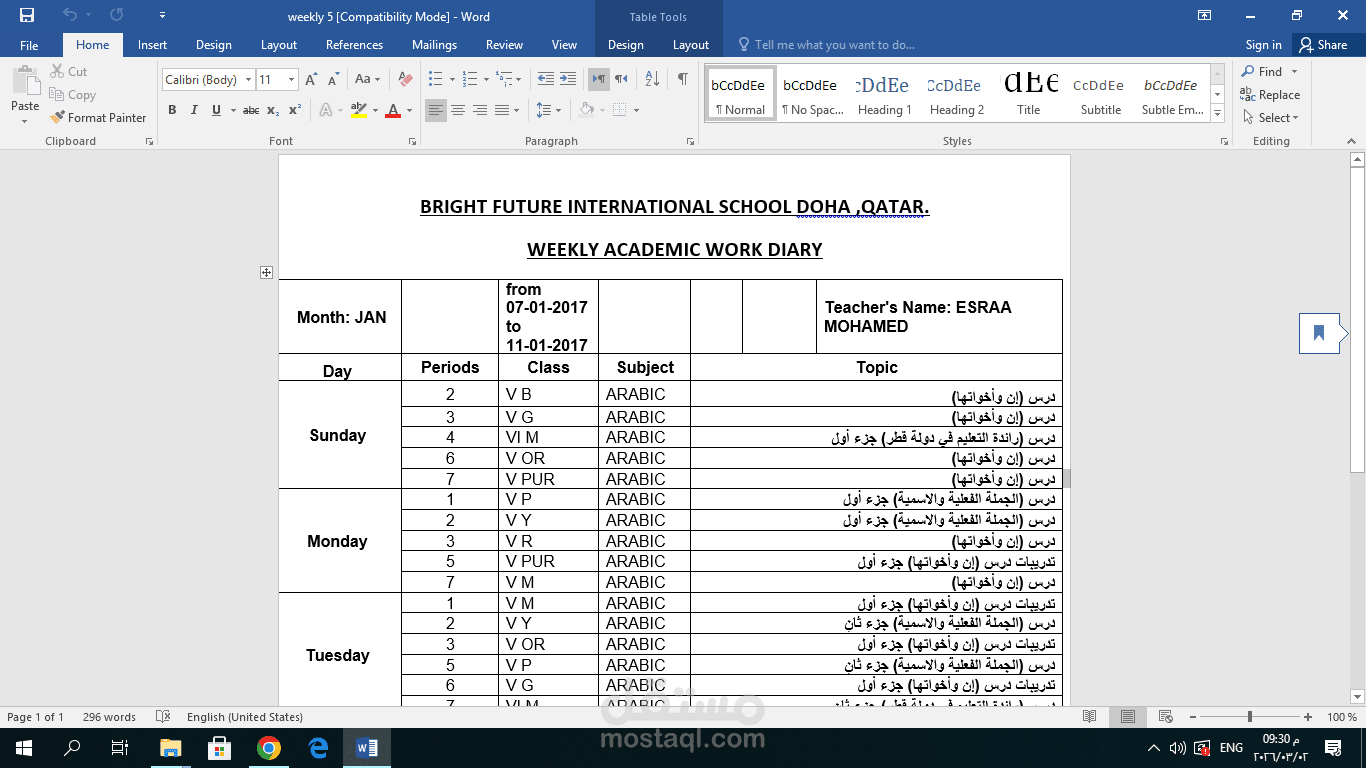Toggle Print Layout view in status bar

click(x=1127, y=717)
